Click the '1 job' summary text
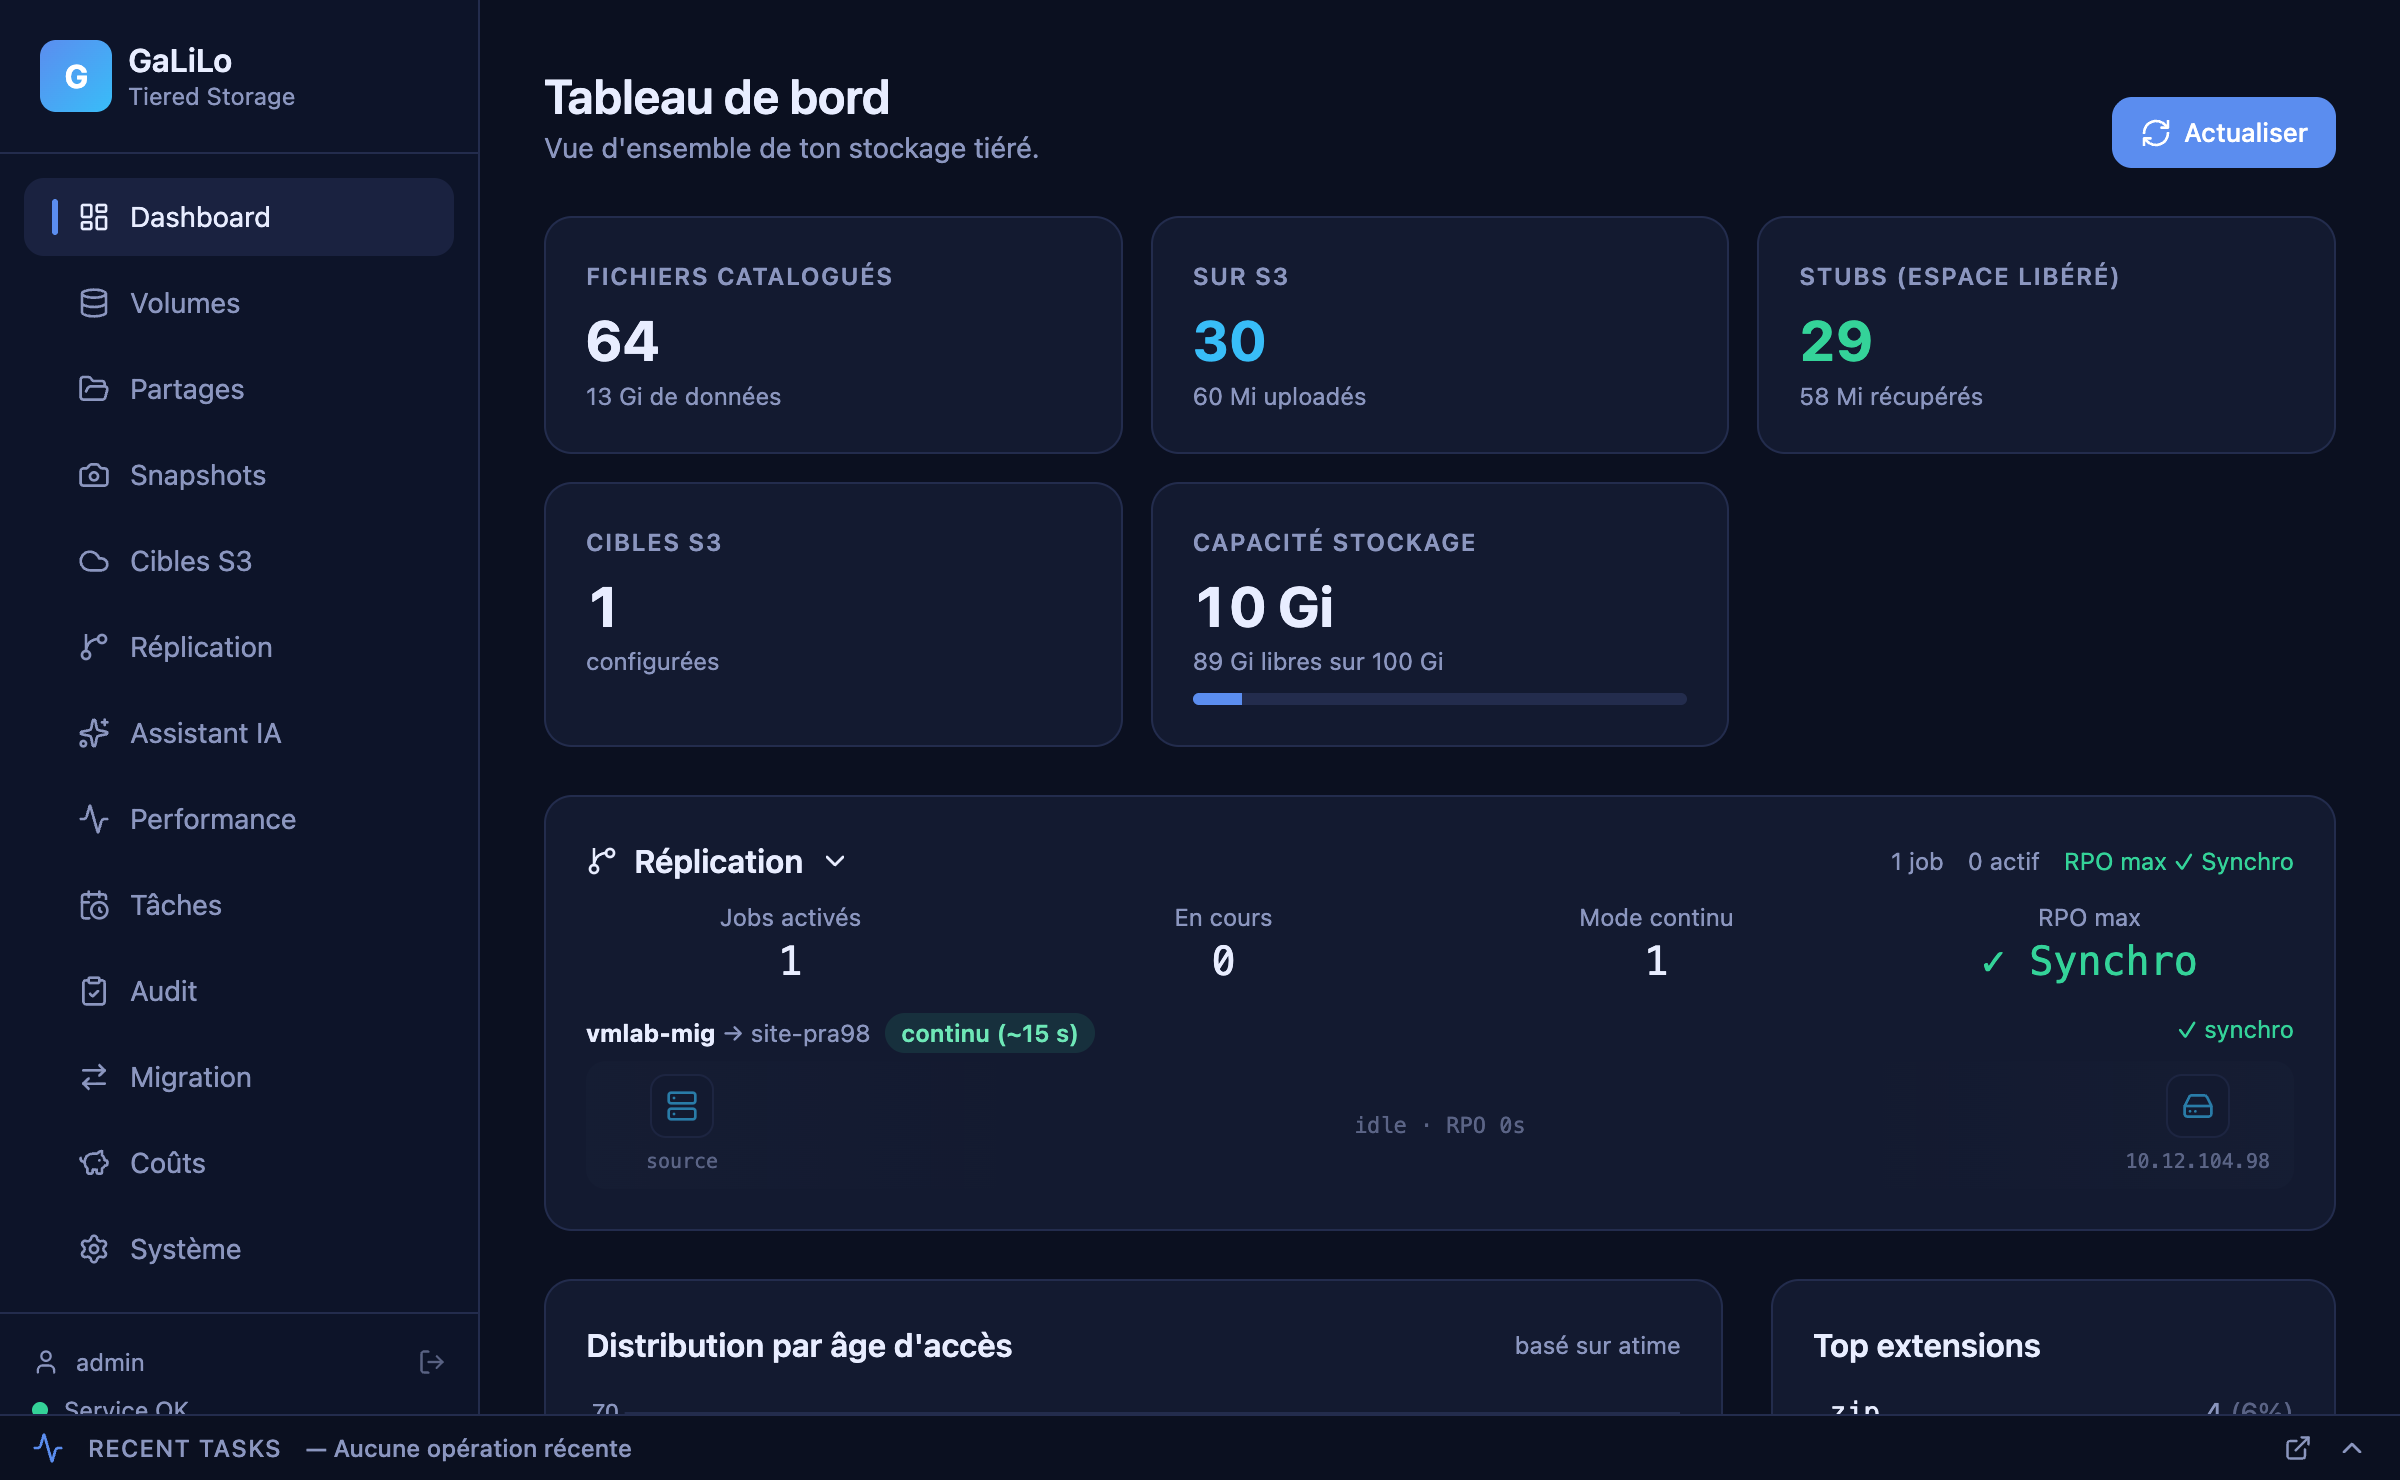 click(x=1916, y=861)
